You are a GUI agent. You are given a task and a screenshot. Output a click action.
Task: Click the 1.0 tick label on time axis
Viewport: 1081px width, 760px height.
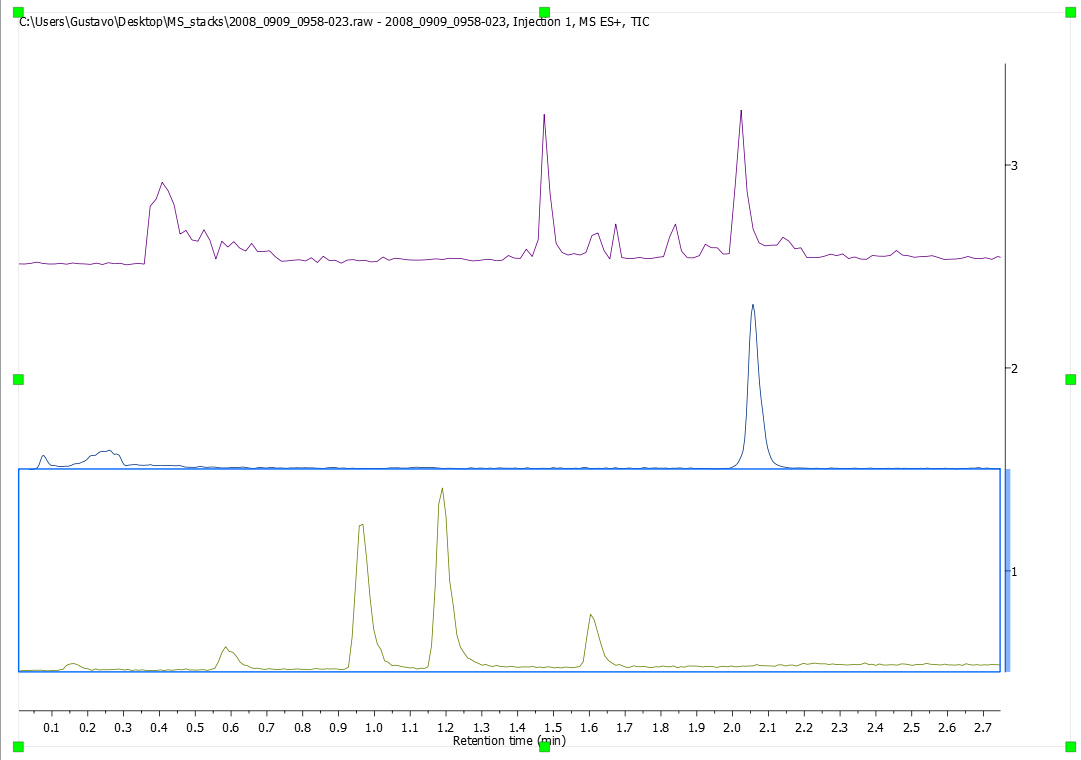[x=374, y=728]
